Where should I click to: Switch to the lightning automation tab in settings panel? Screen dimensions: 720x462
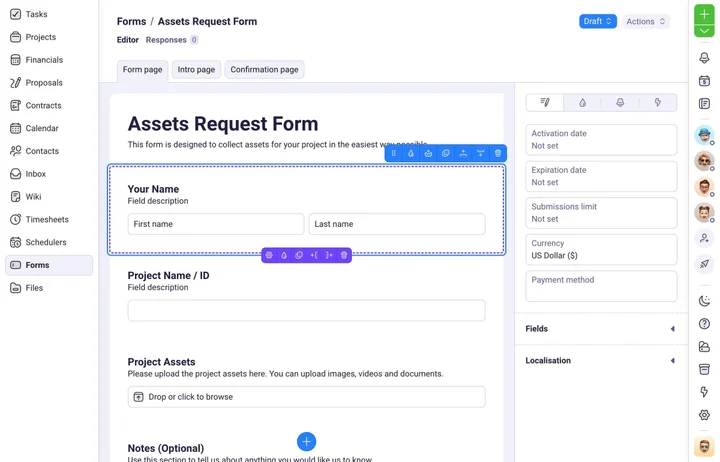[658, 102]
